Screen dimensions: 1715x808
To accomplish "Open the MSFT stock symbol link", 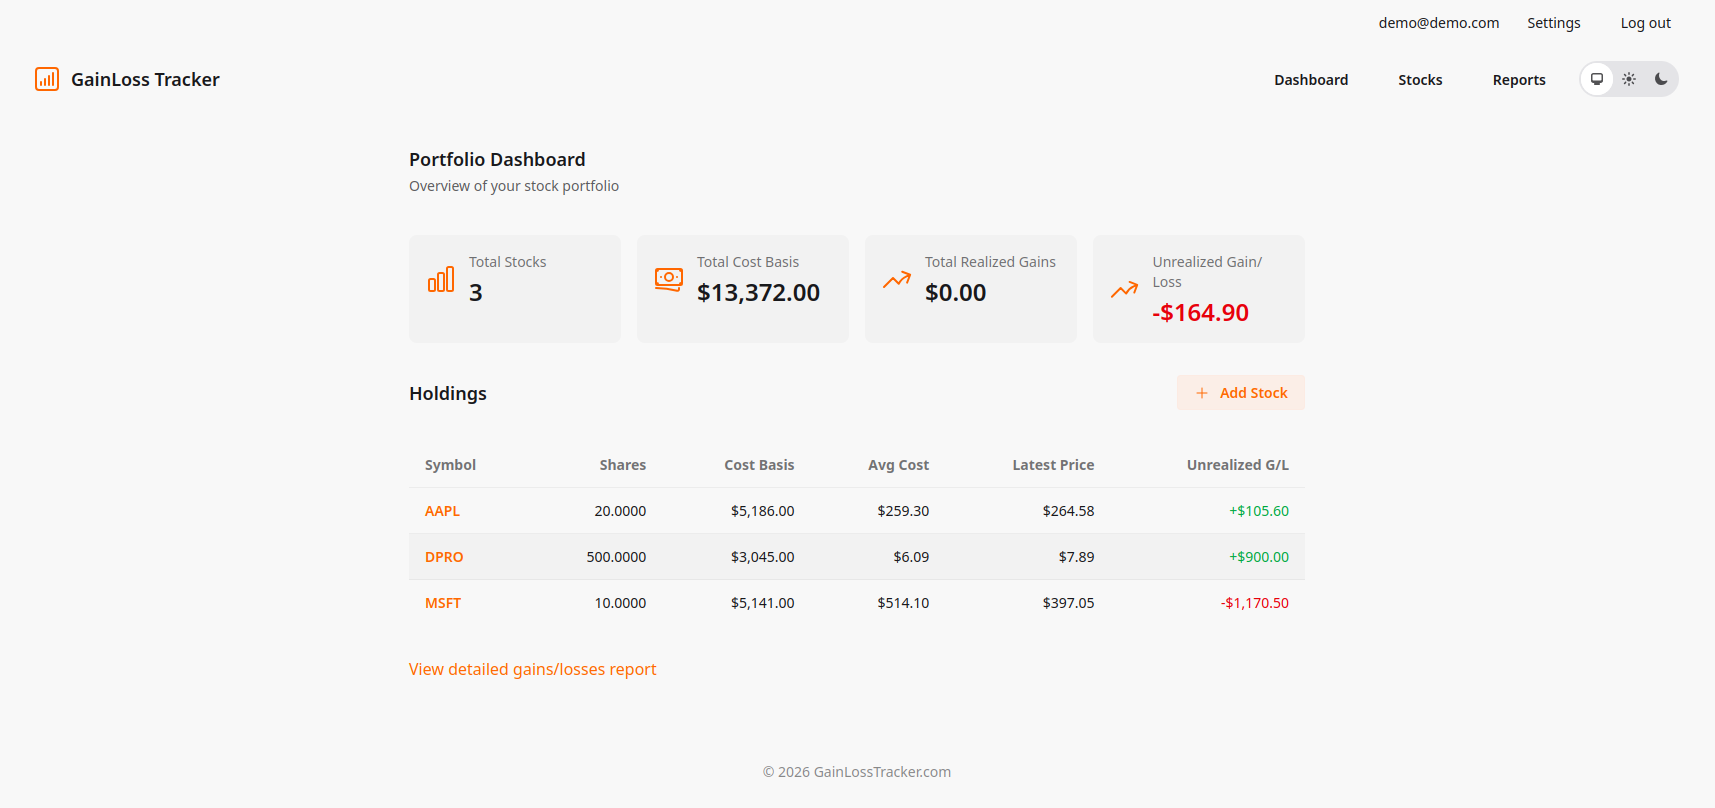I will tap(443, 603).
